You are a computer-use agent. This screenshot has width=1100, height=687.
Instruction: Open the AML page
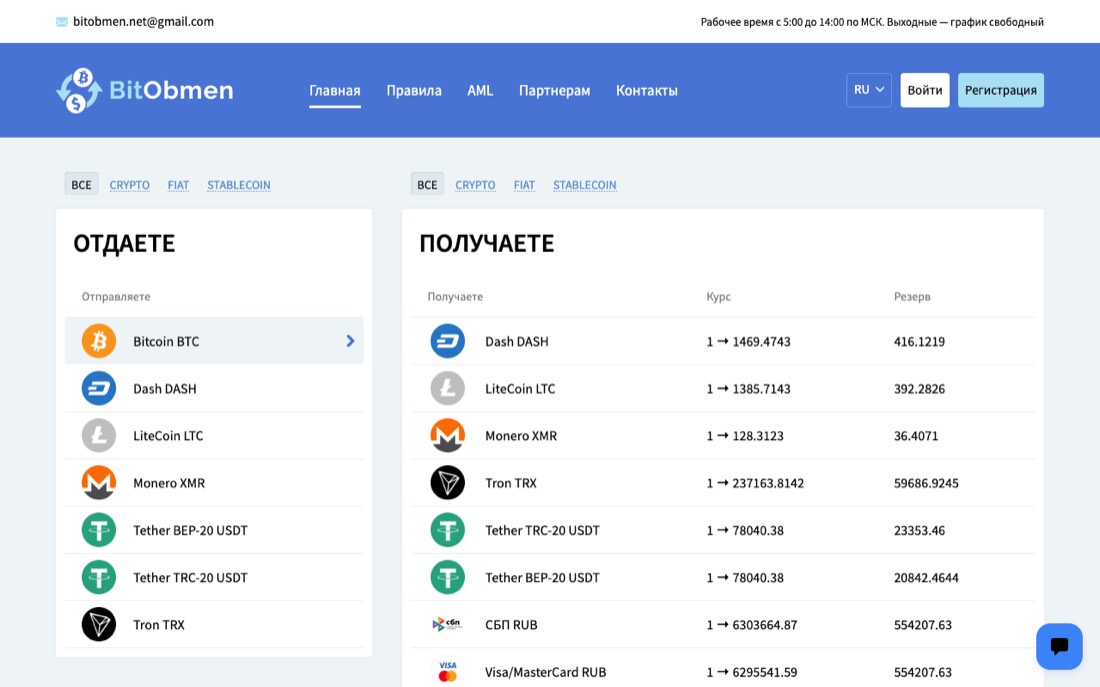pos(480,91)
